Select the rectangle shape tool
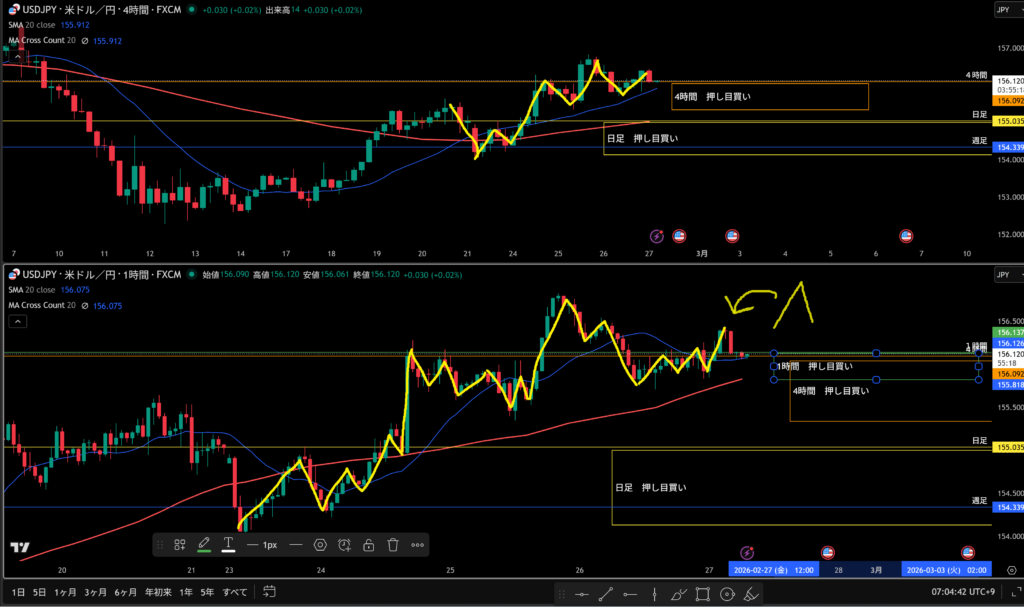Screen dimensions: 1024x607 703,594
